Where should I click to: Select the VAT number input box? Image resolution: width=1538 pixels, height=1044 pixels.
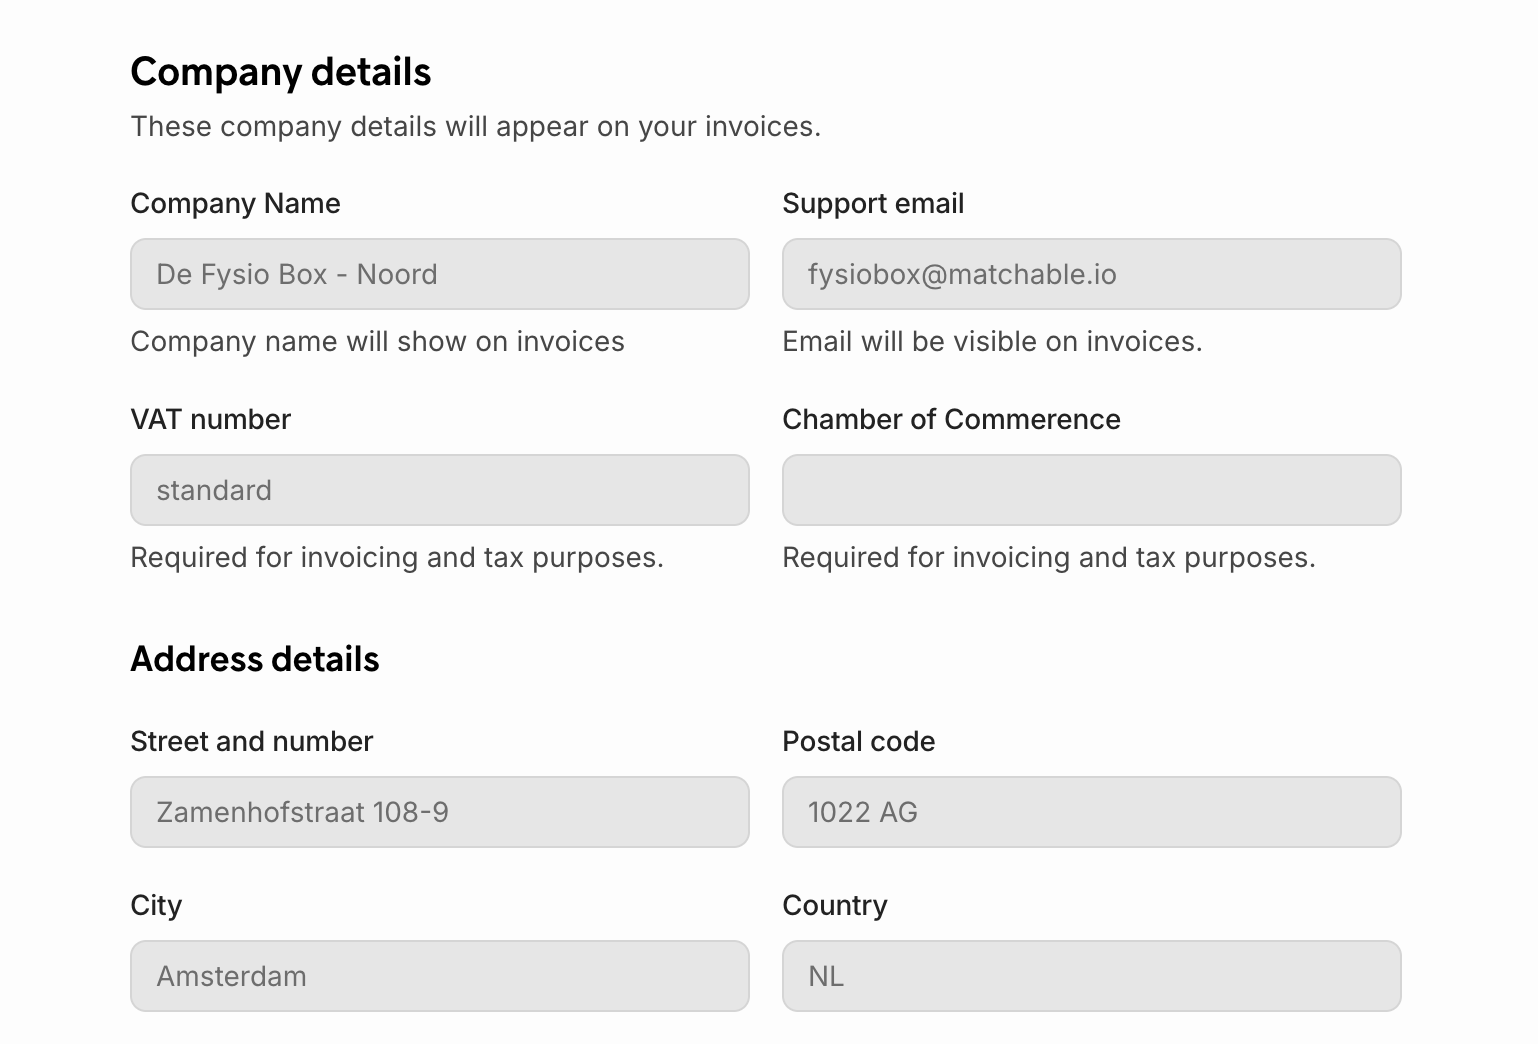tap(440, 490)
